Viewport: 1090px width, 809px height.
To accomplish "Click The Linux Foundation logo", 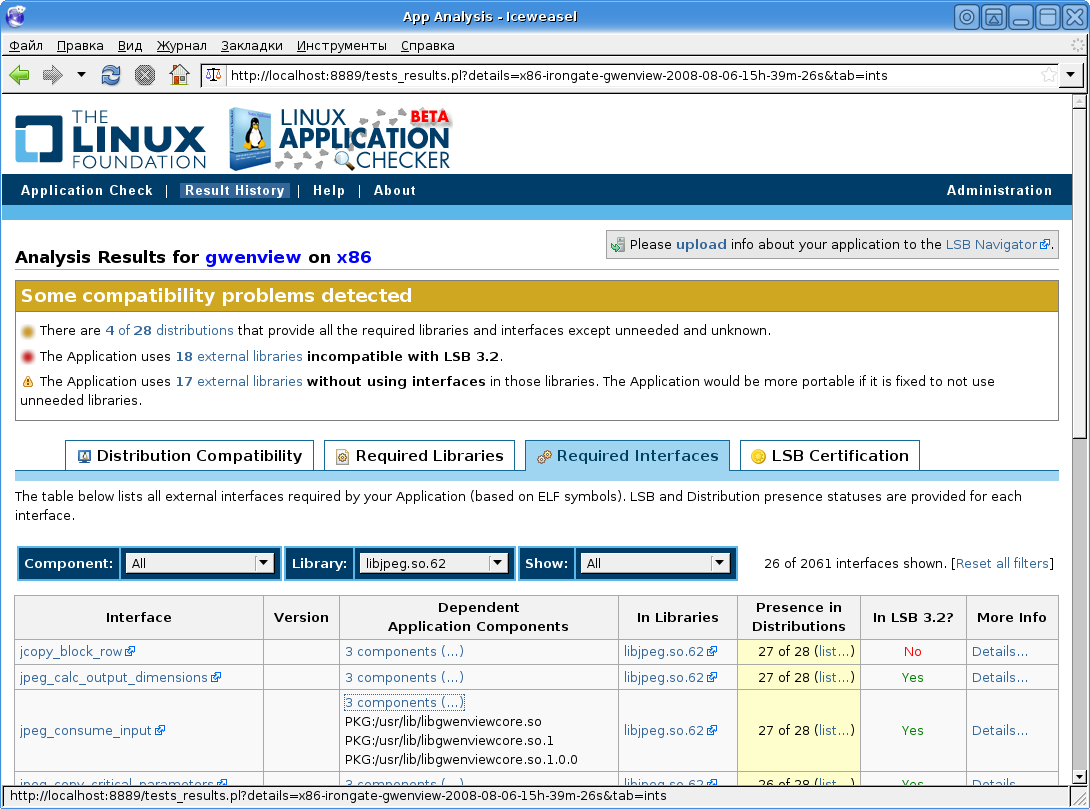I will click(111, 140).
